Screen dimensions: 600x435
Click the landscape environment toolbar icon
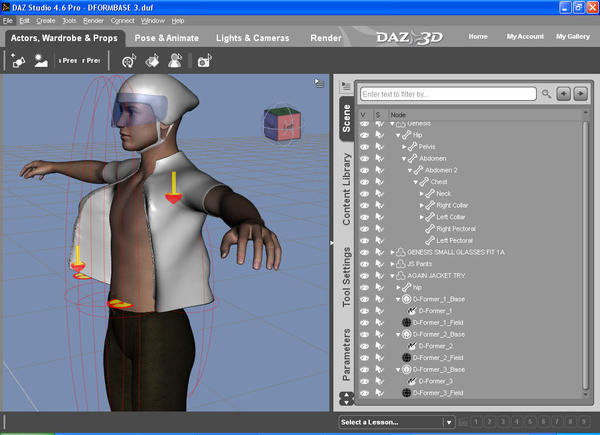tap(41, 61)
